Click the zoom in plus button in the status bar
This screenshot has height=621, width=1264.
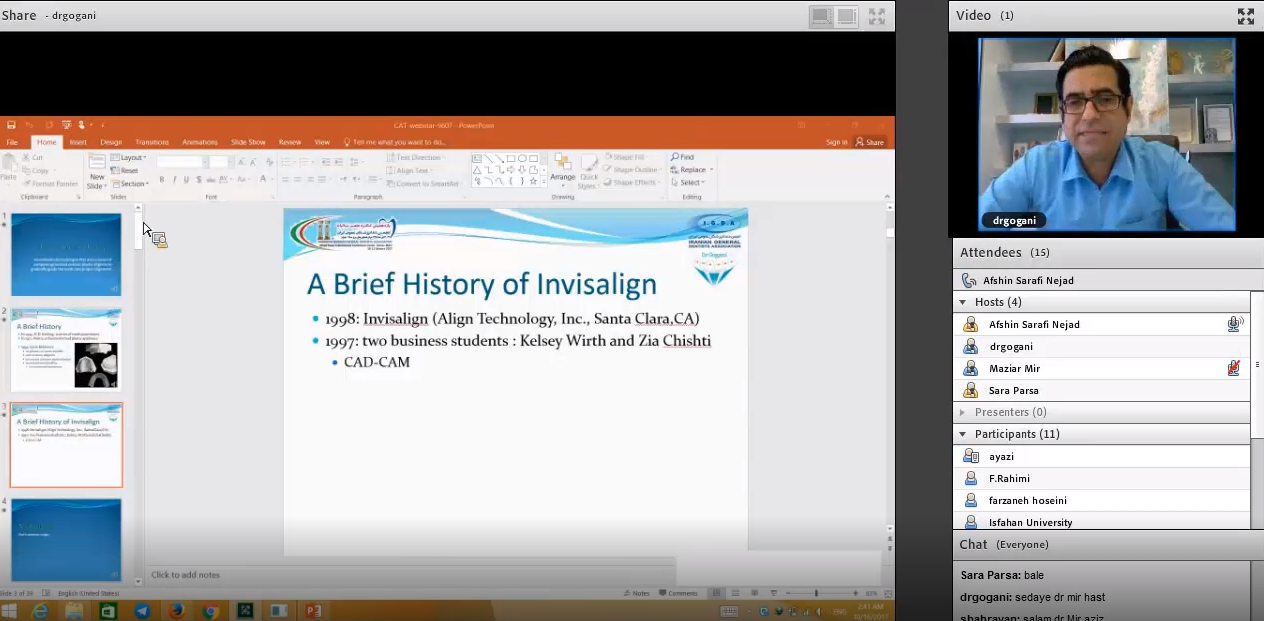pyautogui.click(x=855, y=593)
